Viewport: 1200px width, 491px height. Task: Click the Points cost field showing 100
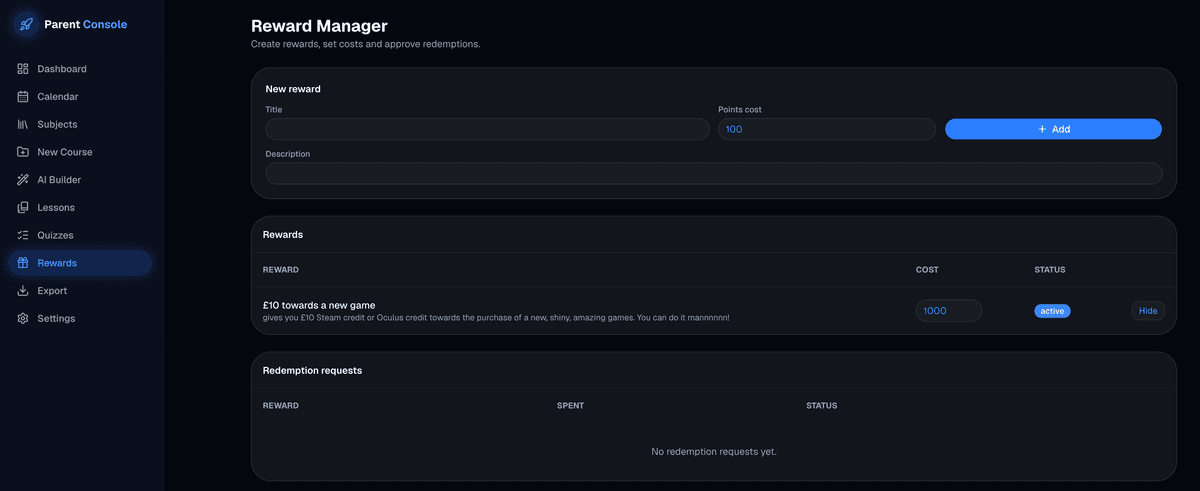[x=827, y=129]
